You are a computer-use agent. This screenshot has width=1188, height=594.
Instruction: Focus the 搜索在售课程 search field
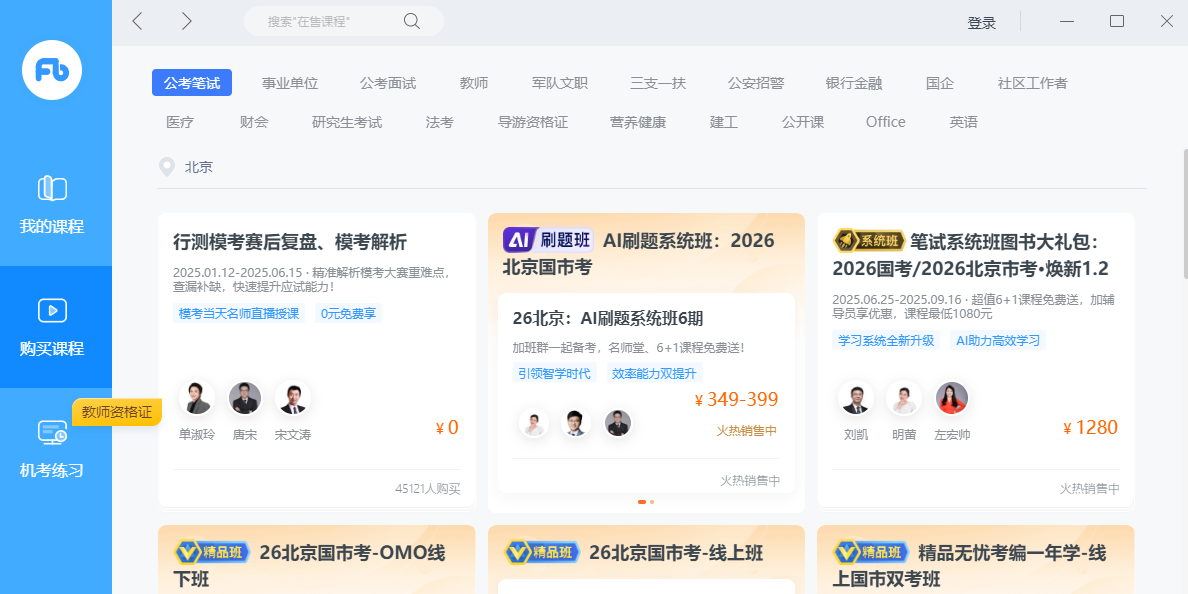click(x=343, y=21)
